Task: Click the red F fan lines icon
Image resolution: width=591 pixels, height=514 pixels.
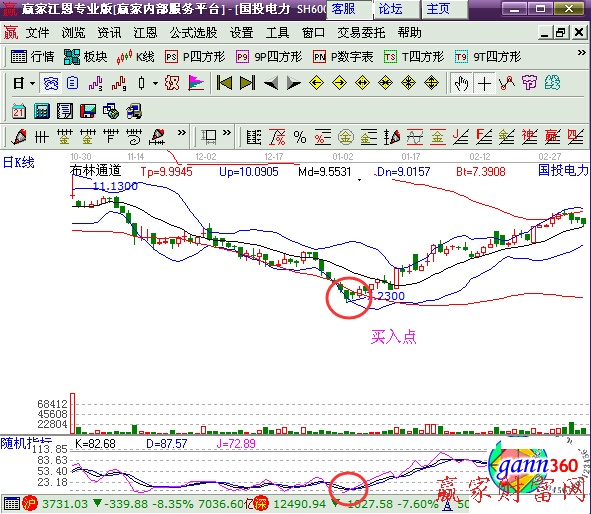Action: click(x=484, y=137)
